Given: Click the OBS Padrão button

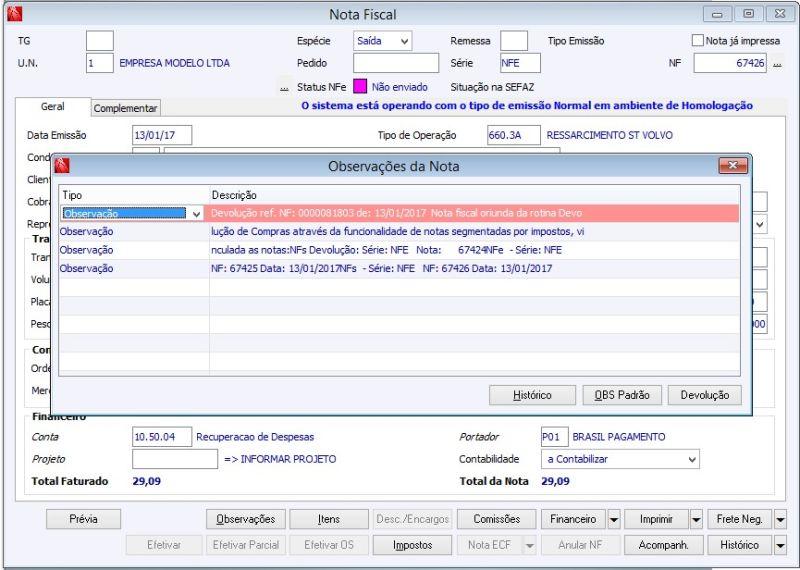Looking at the screenshot, I should (622, 395).
